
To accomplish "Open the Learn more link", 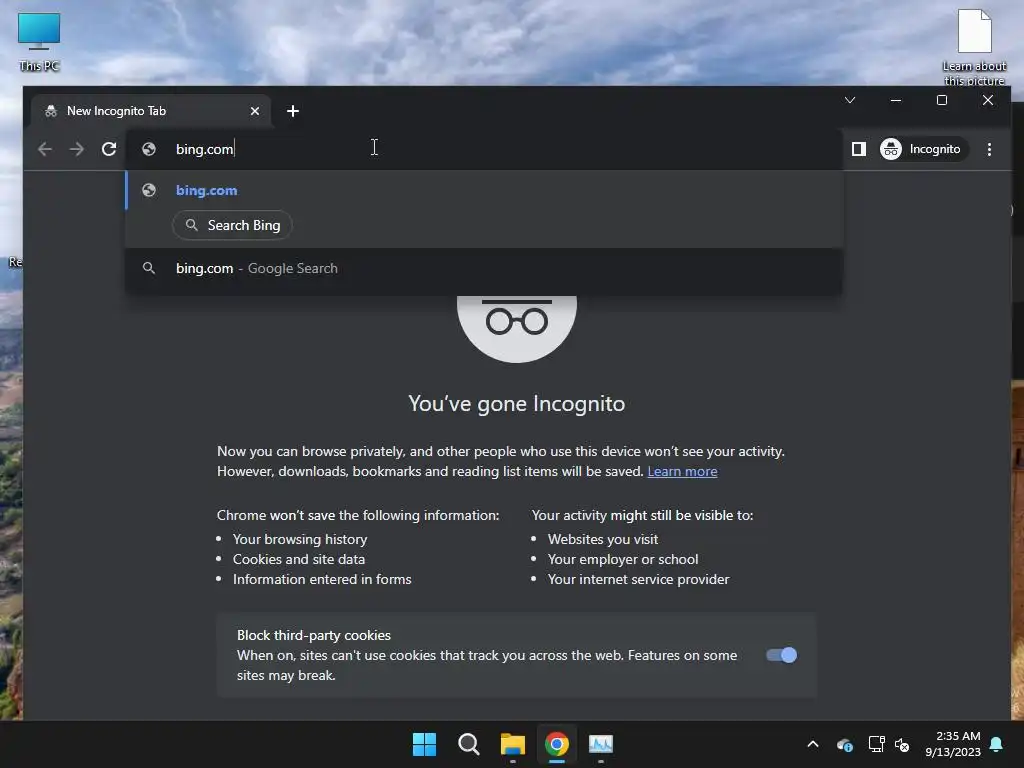I will [682, 472].
